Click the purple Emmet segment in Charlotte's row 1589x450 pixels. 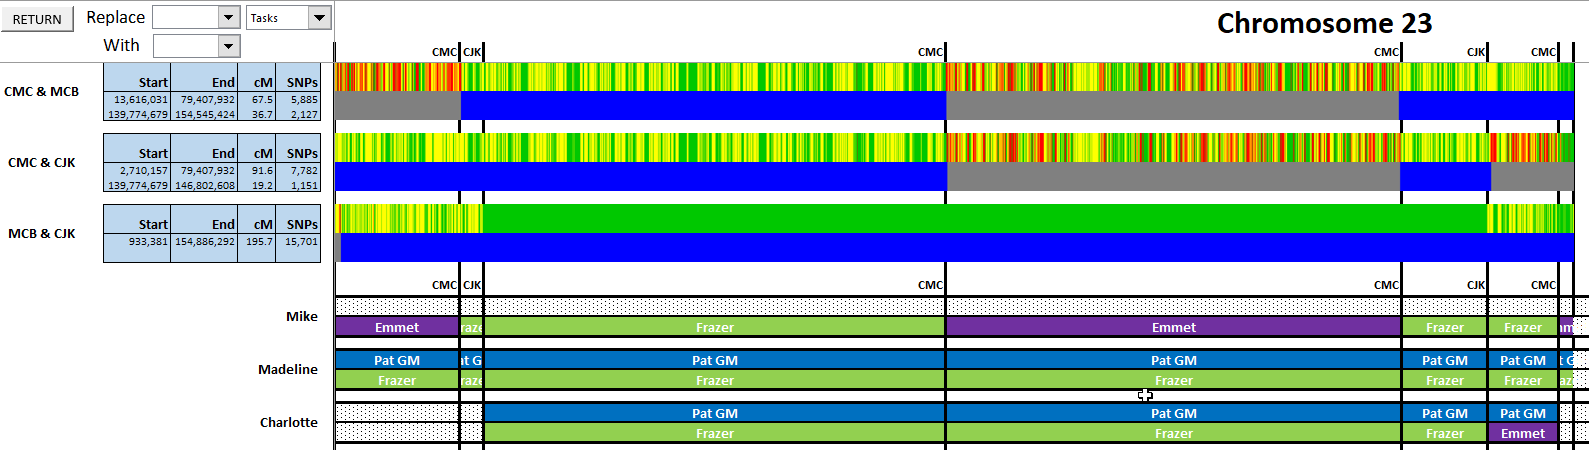pyautogui.click(x=1522, y=433)
